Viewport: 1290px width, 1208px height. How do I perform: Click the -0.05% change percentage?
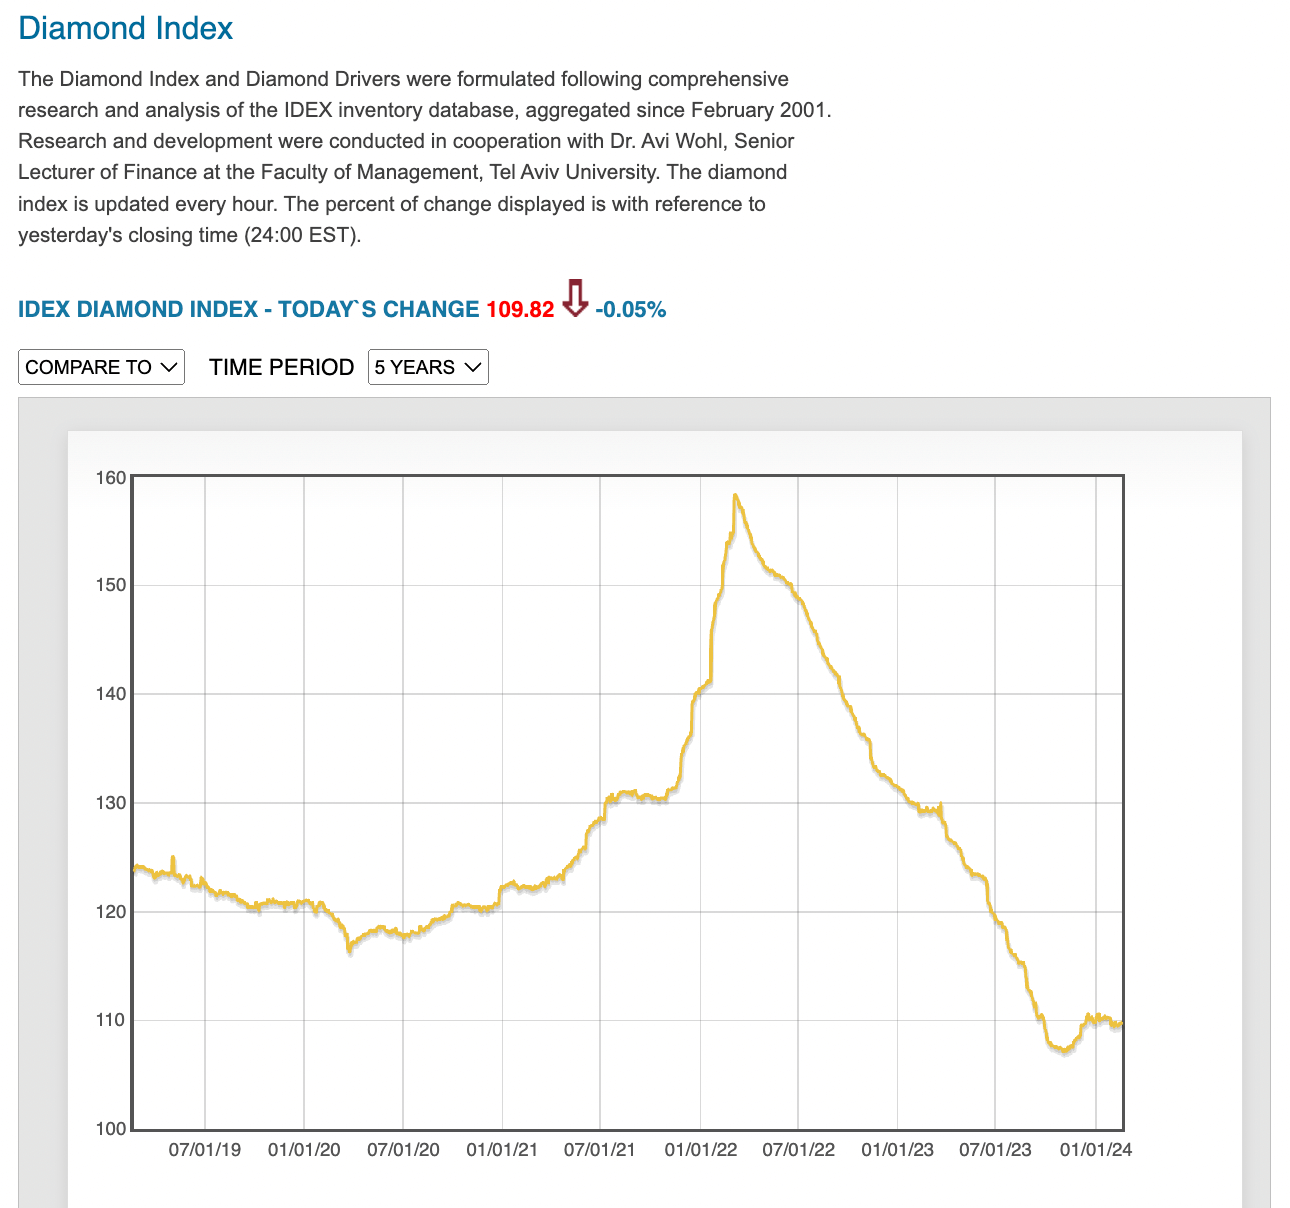pyautogui.click(x=630, y=310)
